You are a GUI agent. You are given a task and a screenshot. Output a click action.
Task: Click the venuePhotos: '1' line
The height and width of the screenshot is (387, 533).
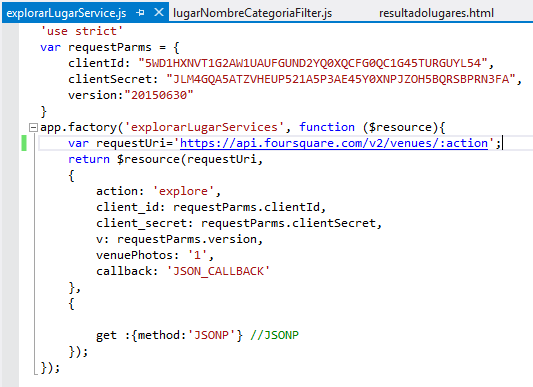pyautogui.click(x=155, y=255)
